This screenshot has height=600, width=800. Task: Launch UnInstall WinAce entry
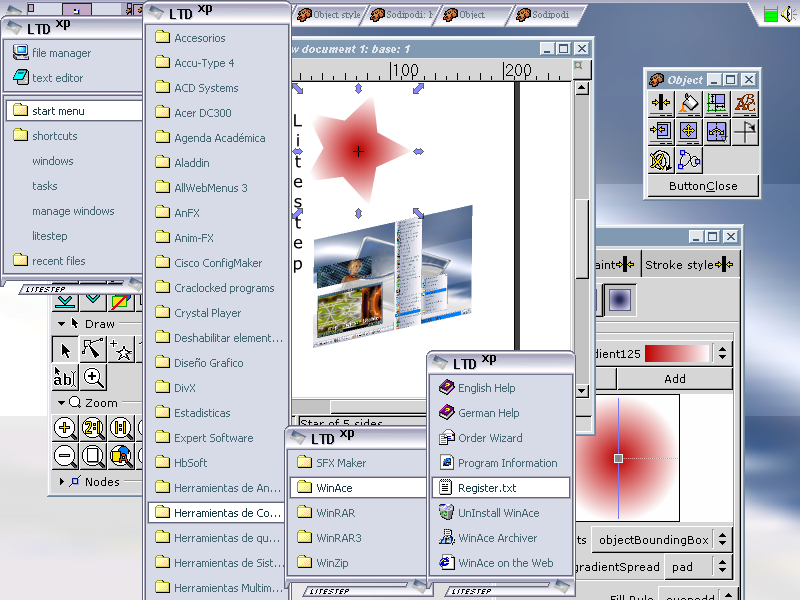coord(501,513)
